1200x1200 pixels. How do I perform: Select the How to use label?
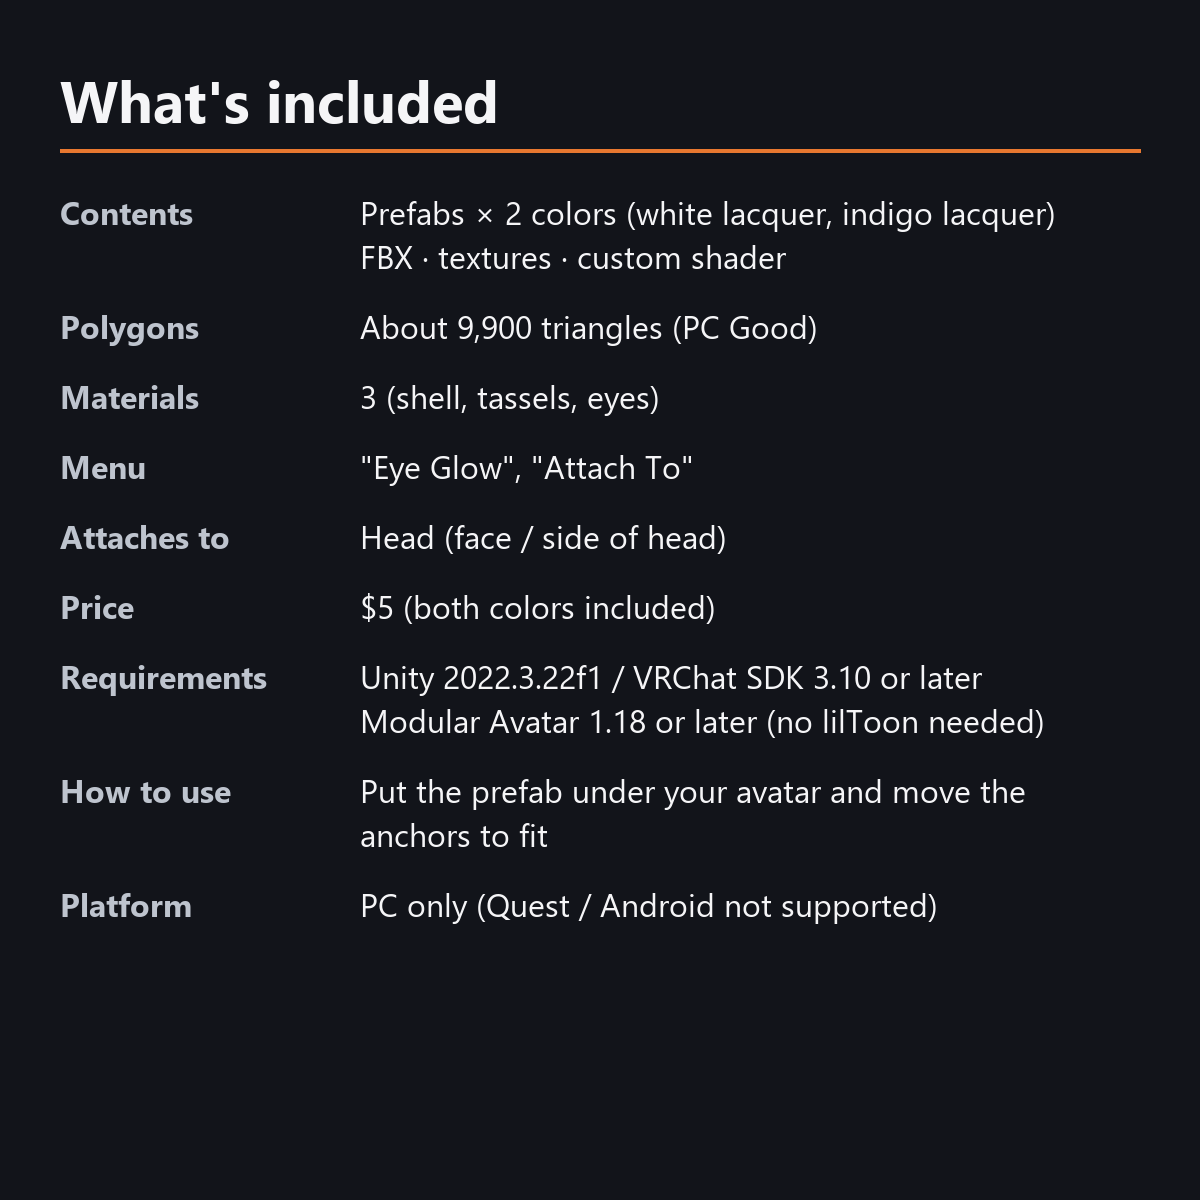coord(146,792)
